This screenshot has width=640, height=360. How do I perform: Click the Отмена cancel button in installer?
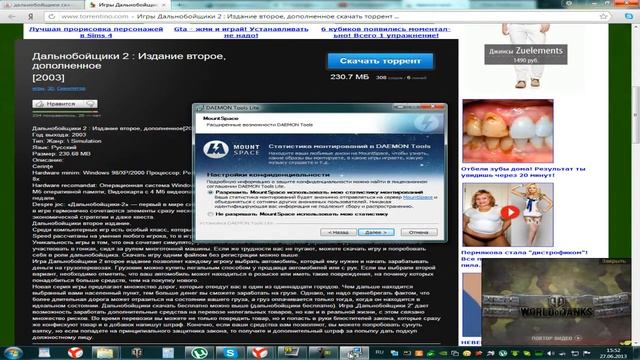pos(419,232)
